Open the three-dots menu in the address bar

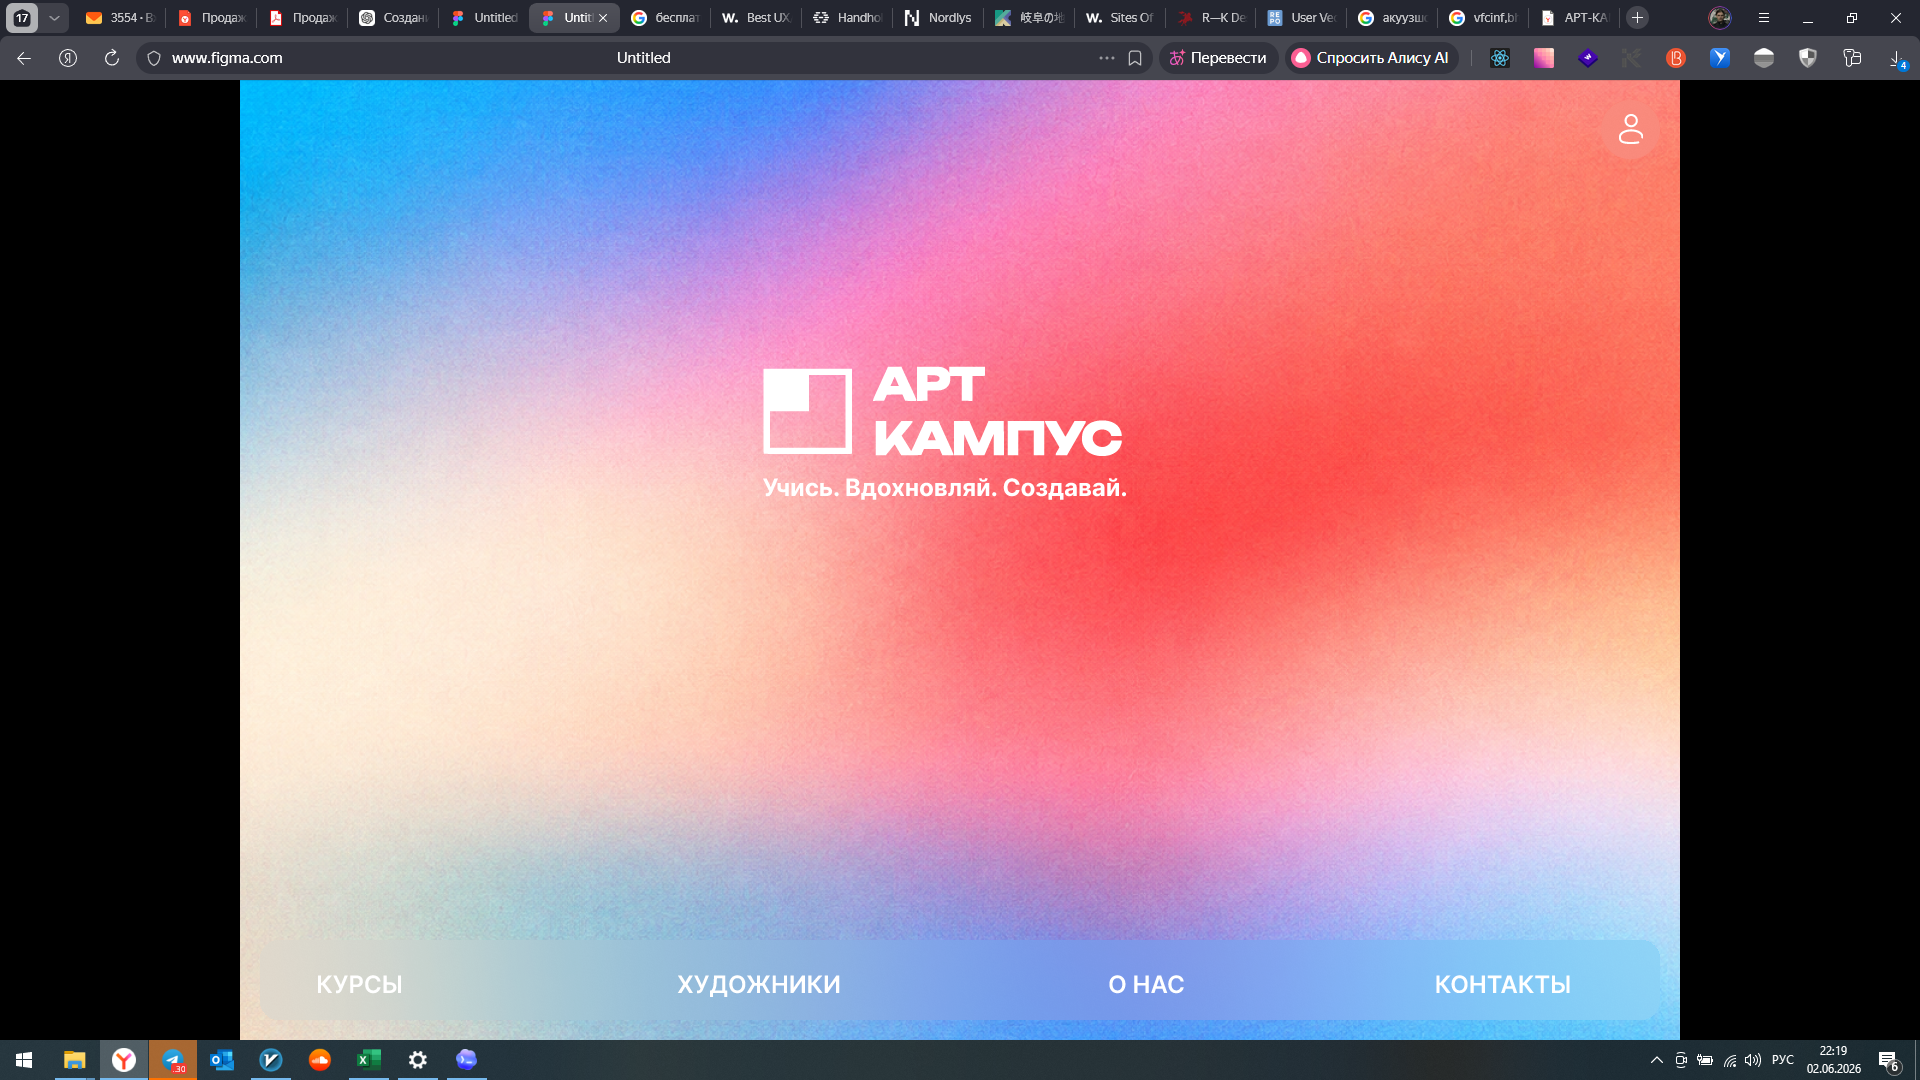[1106, 58]
